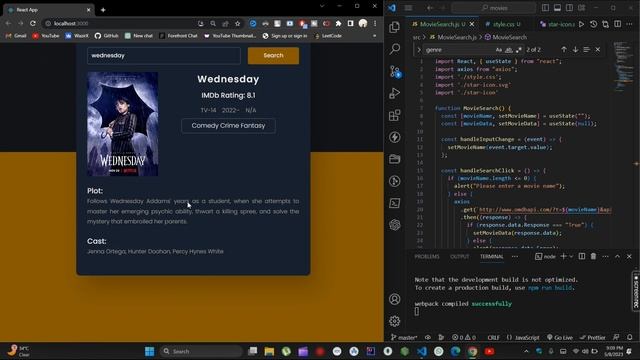Screen dimensions: 640x360
Task: Click the Go Live status bar button
Action: (560, 338)
